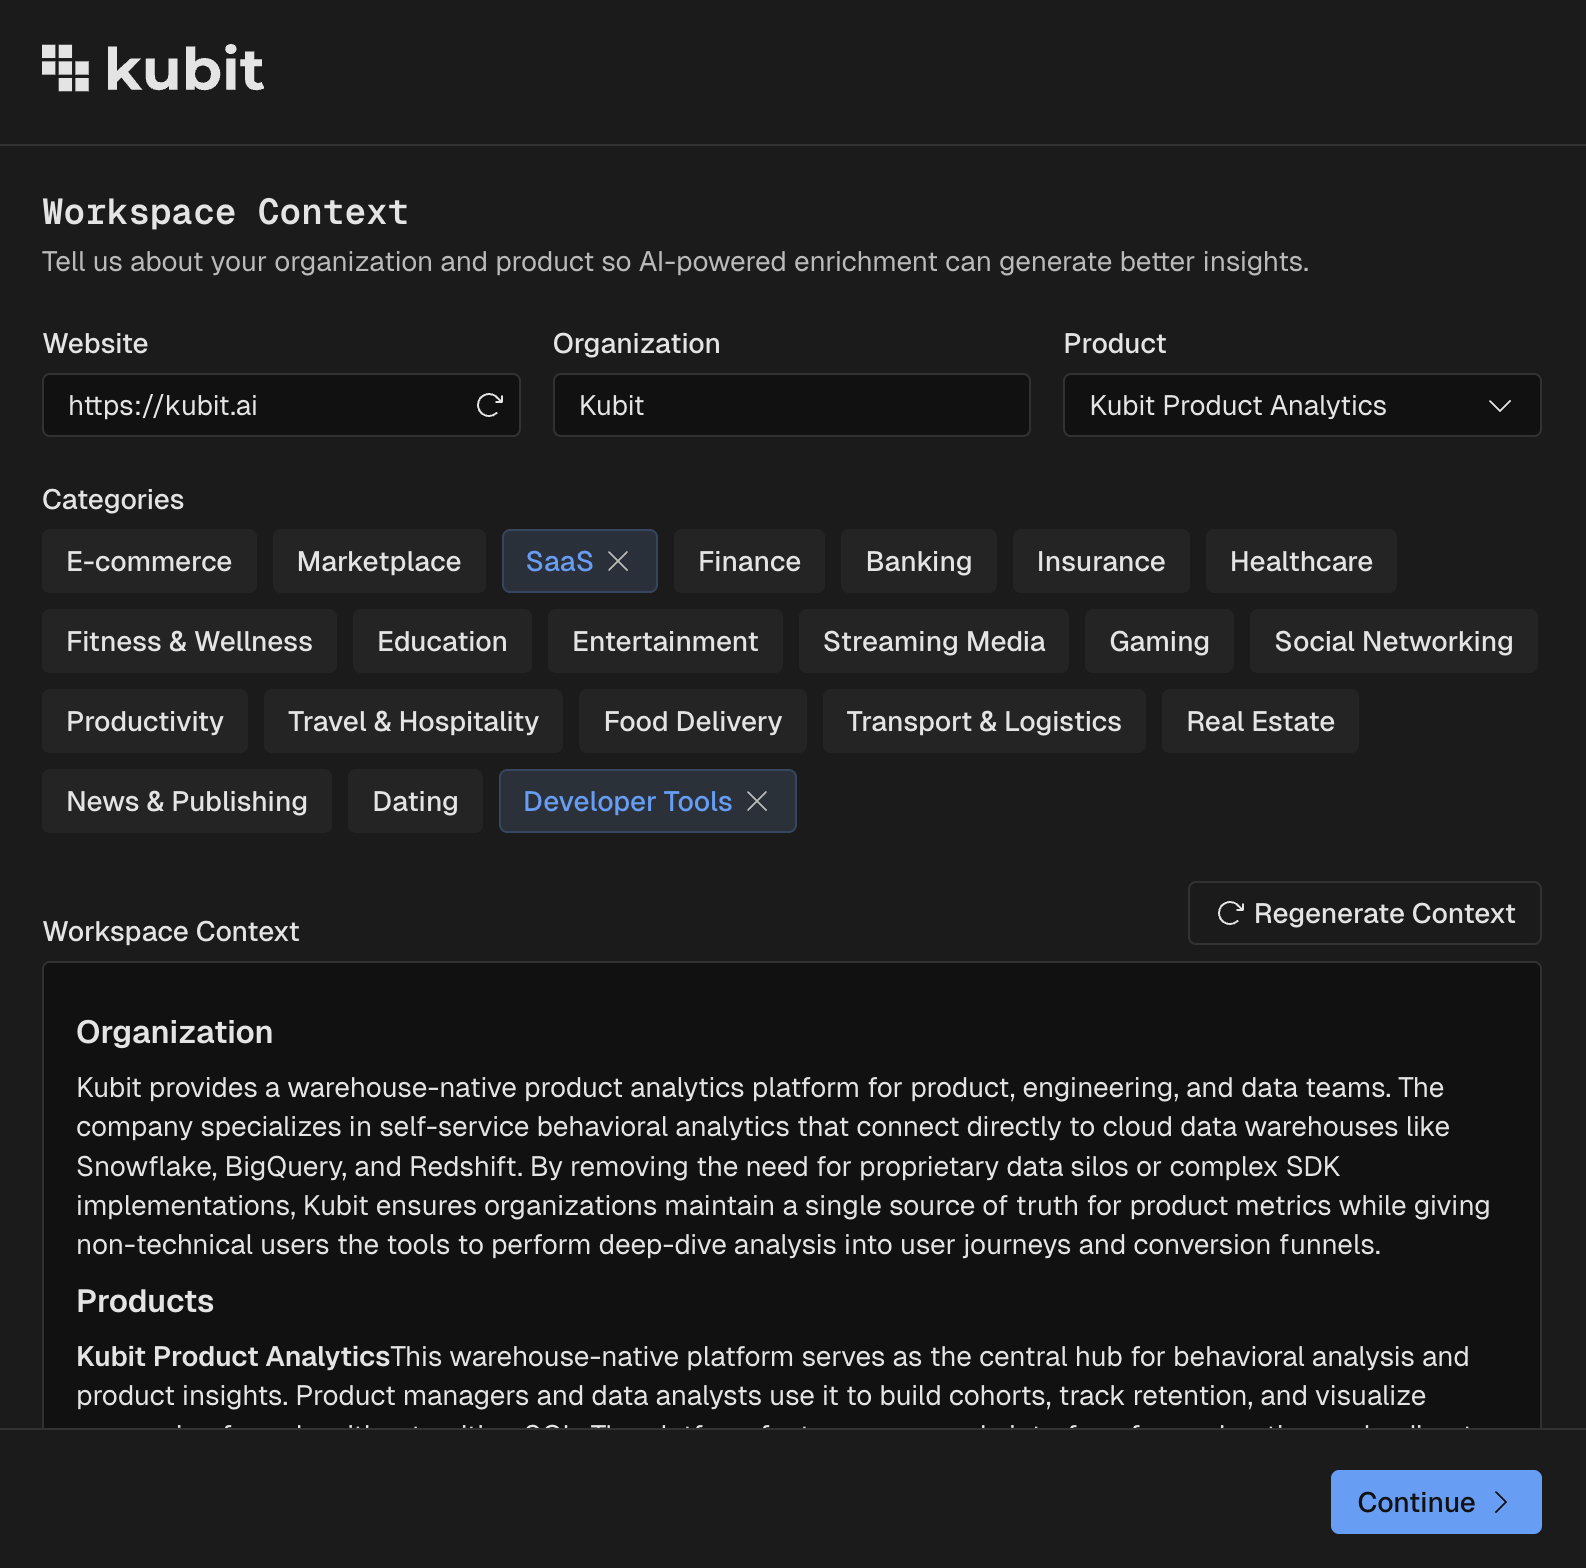Pick the Gaming category tag
This screenshot has height=1568, width=1586.
[x=1159, y=641]
